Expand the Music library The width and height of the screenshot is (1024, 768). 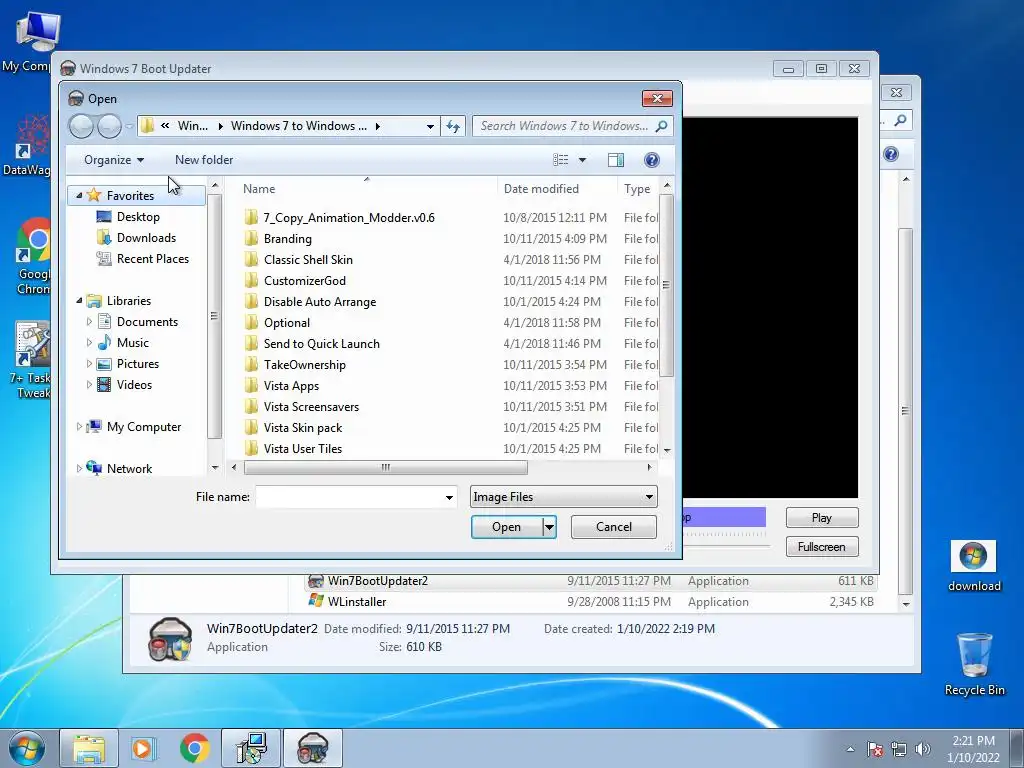tap(89, 343)
